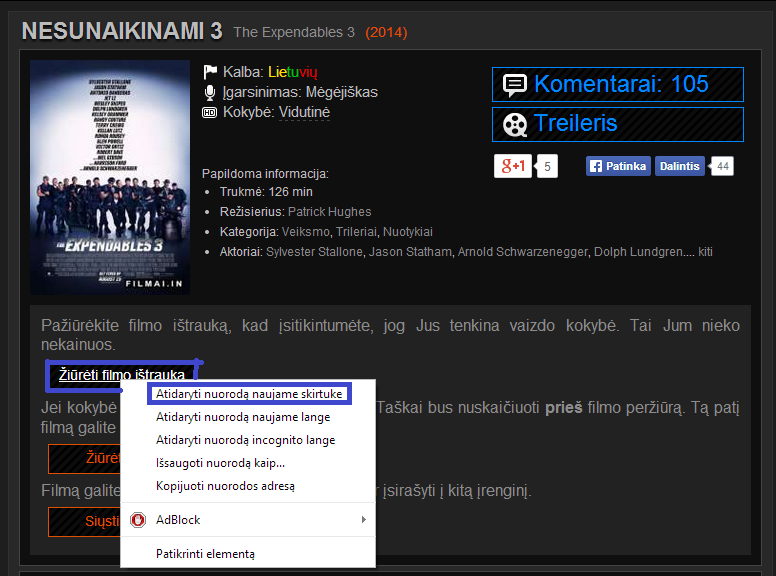Viewport: 776px width, 576px height.
Task: Click the comments speech bubble icon
Action: [515, 85]
